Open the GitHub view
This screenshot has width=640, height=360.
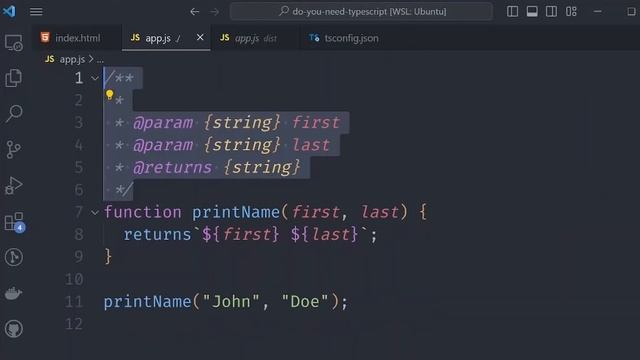[x=13, y=329]
